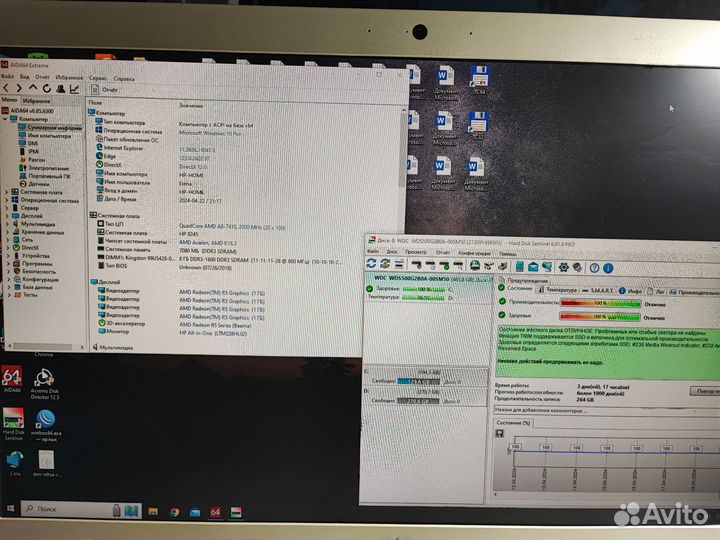The image size is (720, 540).
Task: Open the winbox64.exe desktop shortcut
Action: (x=46, y=425)
